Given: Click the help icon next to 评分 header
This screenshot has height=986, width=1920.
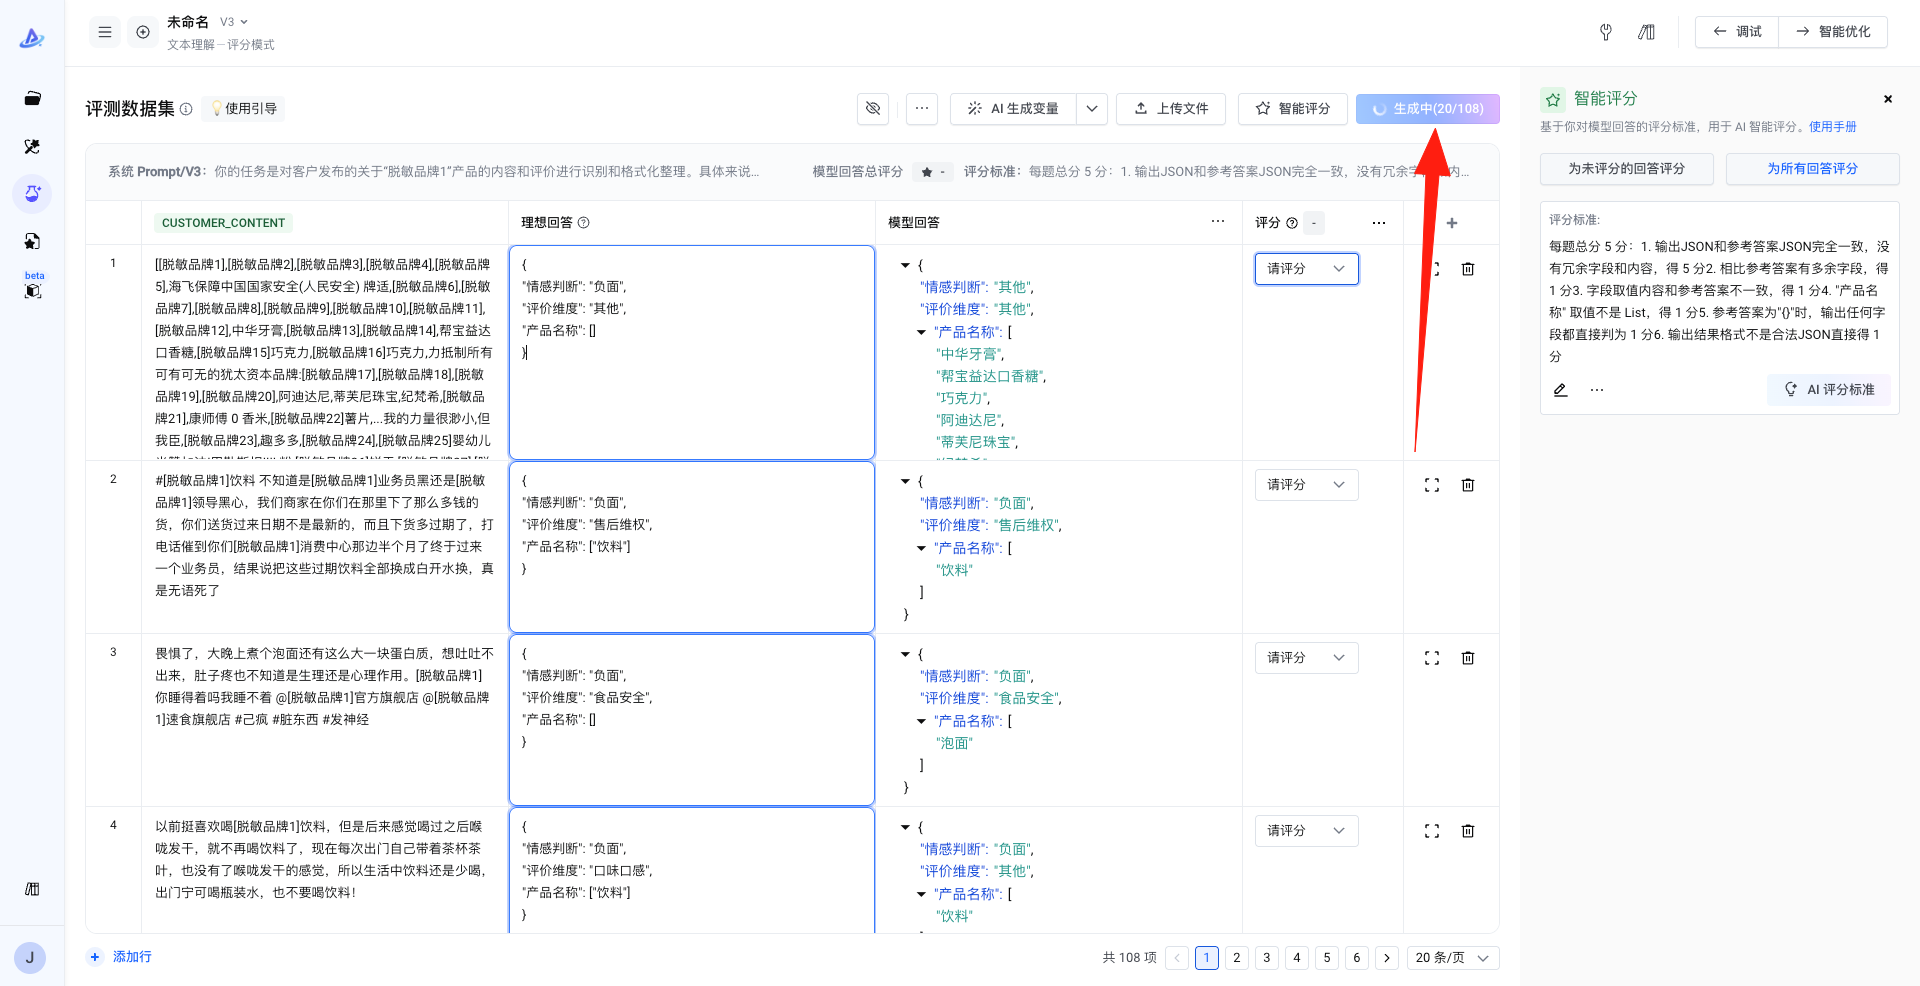Looking at the screenshot, I should (x=1292, y=223).
